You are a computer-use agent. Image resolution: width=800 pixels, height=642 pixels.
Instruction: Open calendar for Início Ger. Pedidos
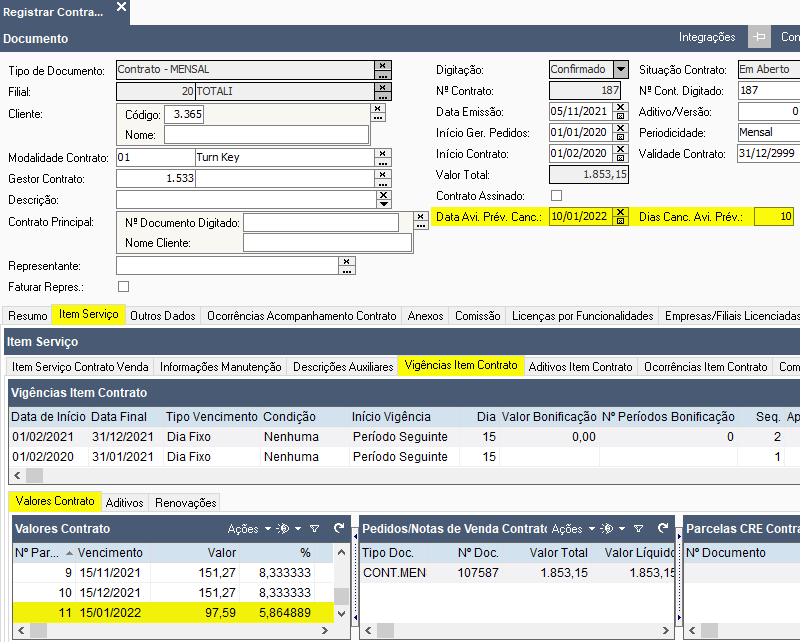(620, 137)
